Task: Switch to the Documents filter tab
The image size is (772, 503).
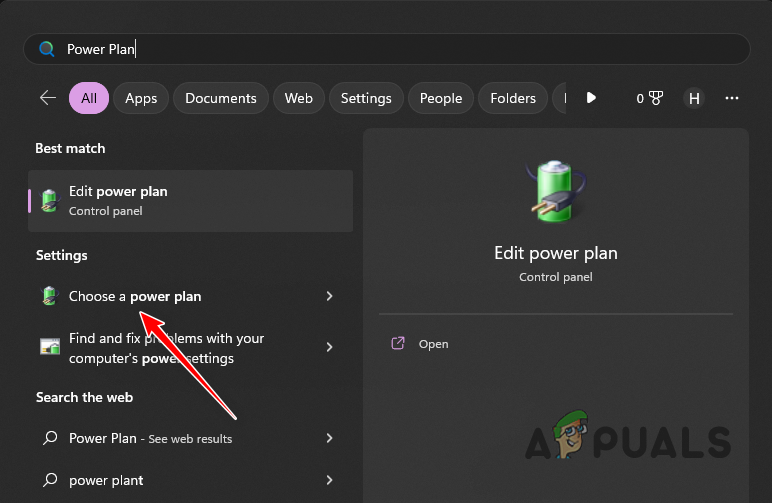Action: click(221, 98)
